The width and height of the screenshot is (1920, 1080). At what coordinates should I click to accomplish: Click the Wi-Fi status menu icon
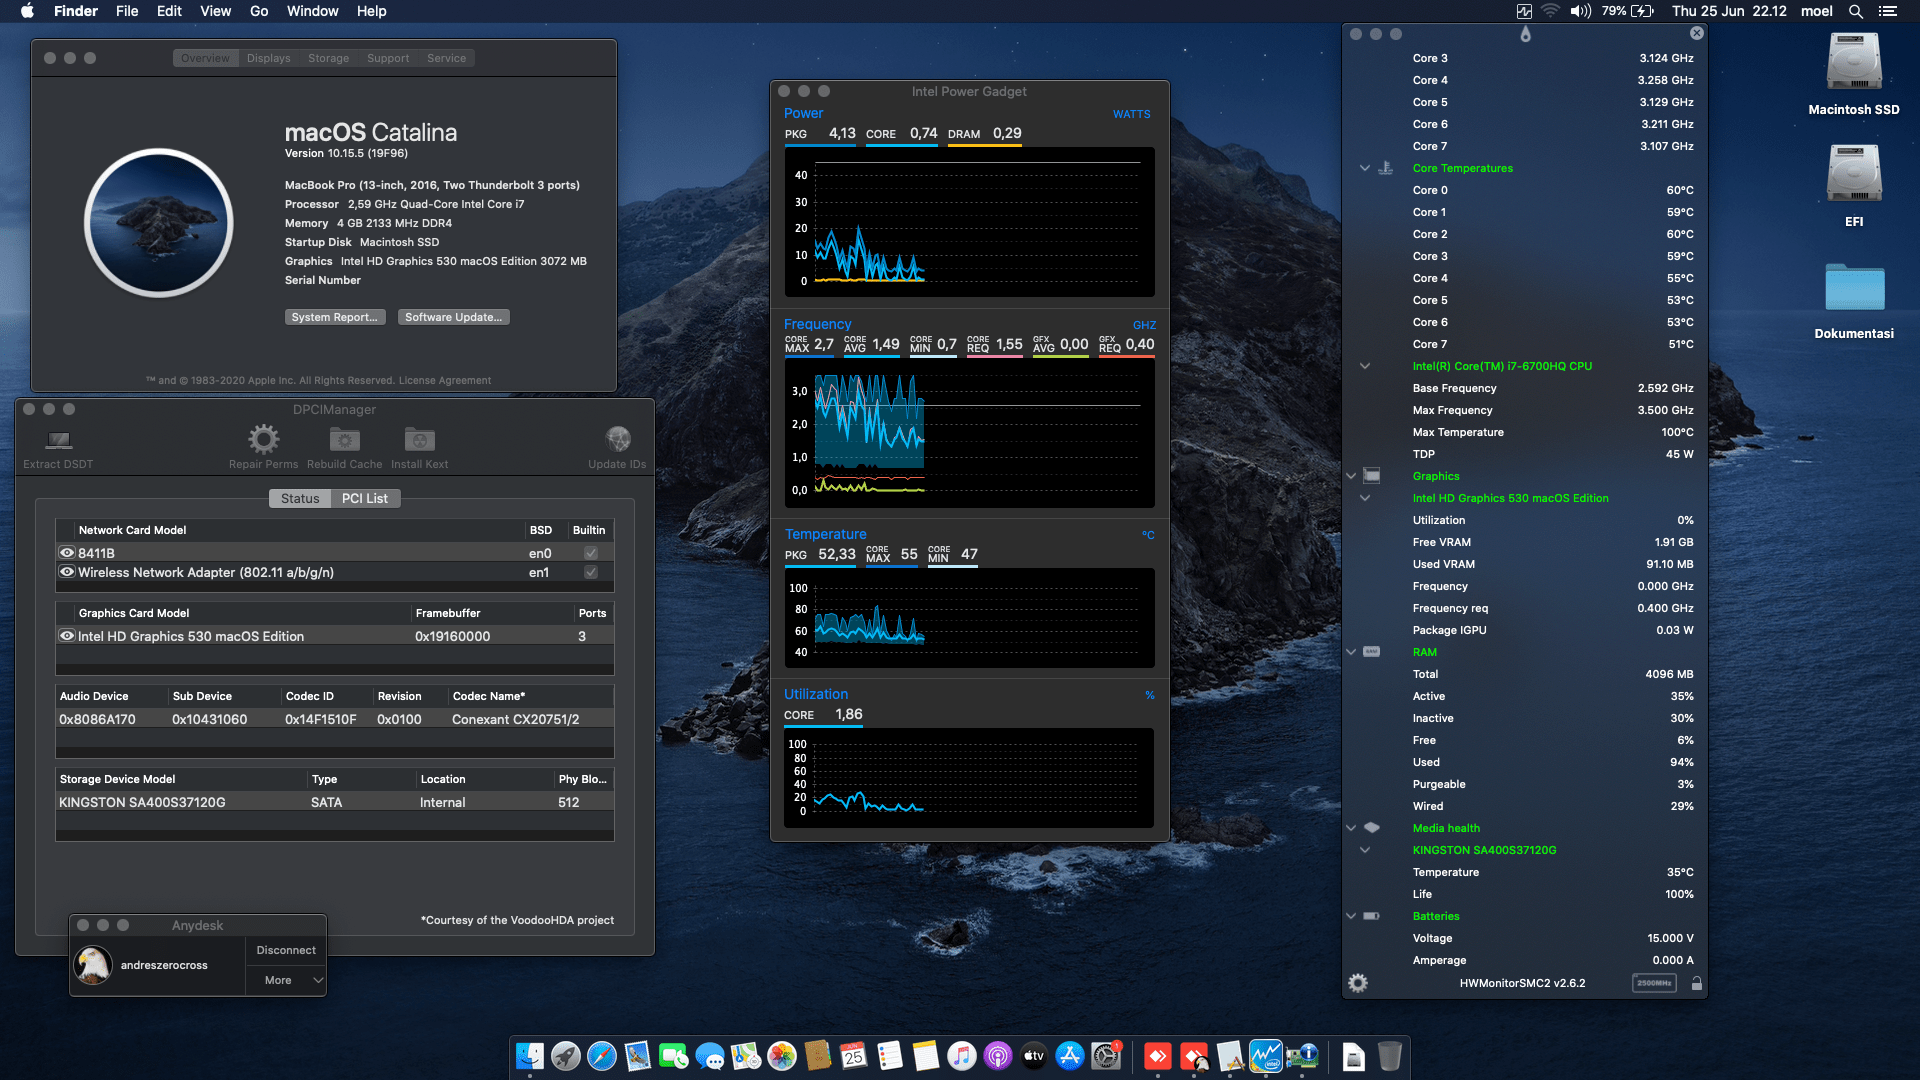tap(1550, 11)
